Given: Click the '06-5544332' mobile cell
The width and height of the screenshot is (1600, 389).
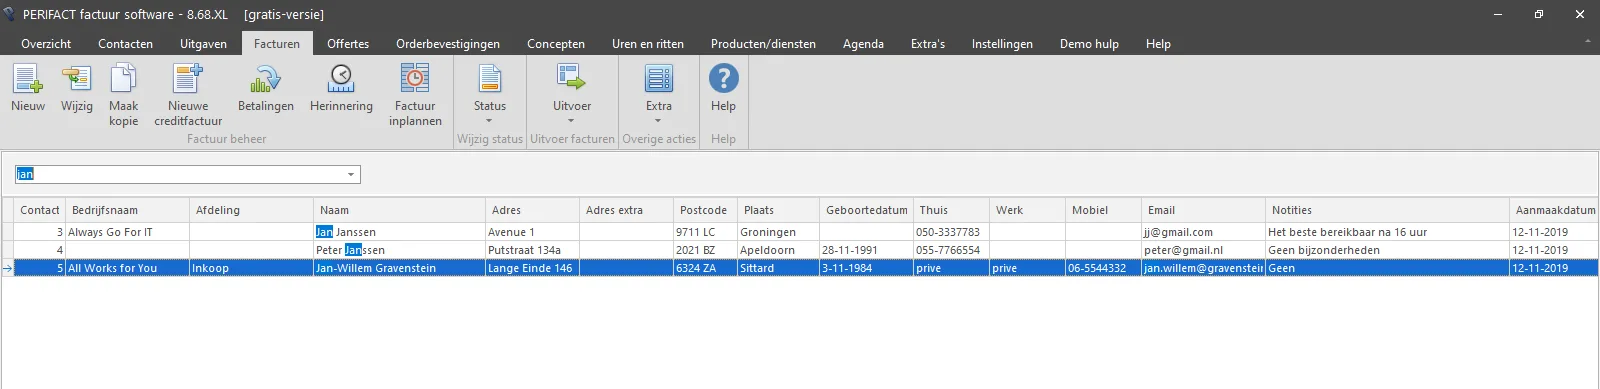Looking at the screenshot, I should coord(1104,268).
